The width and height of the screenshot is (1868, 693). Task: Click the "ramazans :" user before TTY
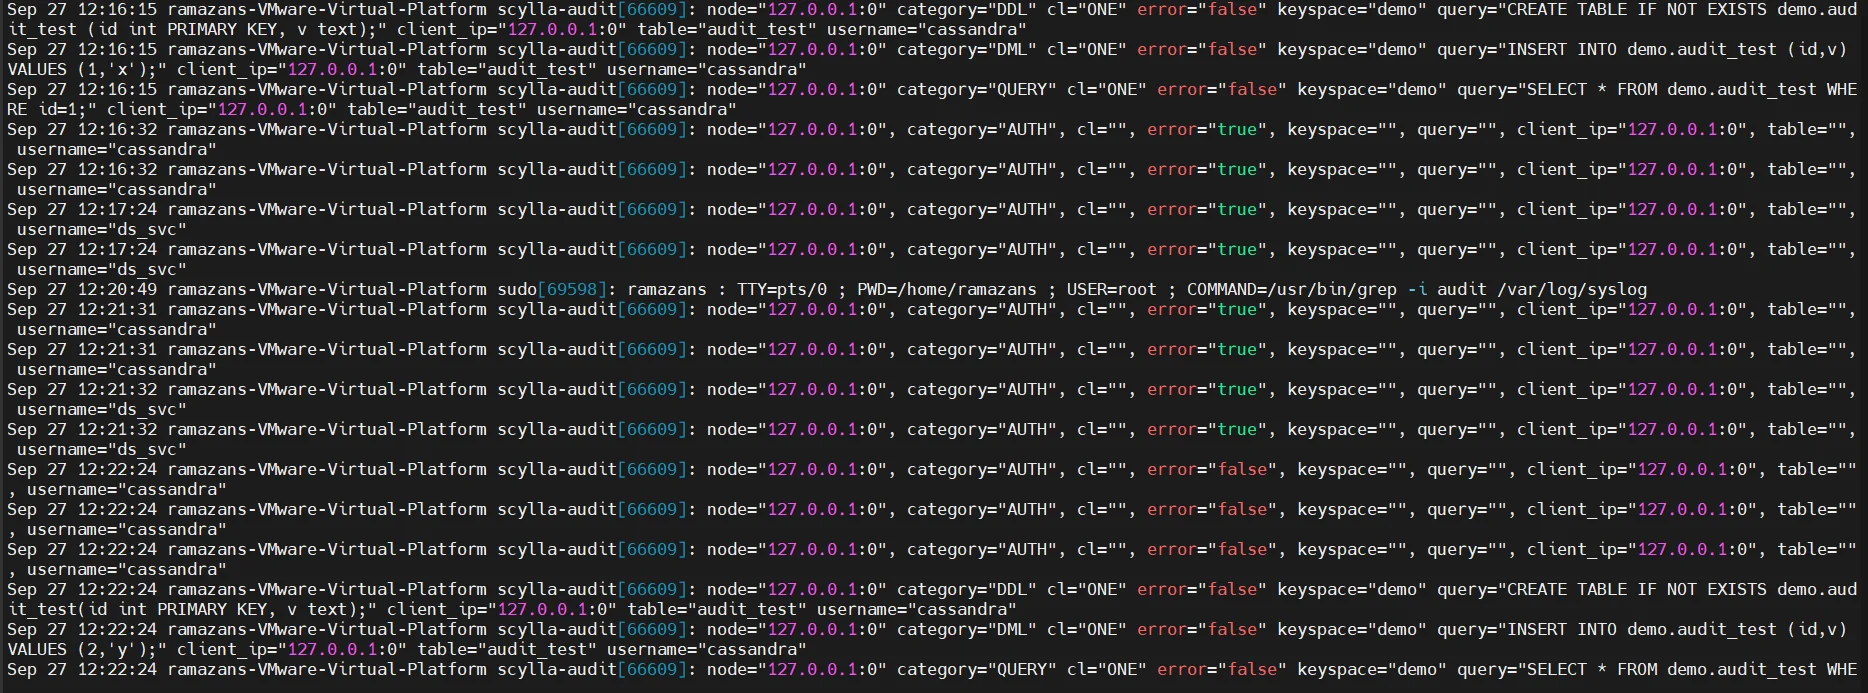click(677, 289)
